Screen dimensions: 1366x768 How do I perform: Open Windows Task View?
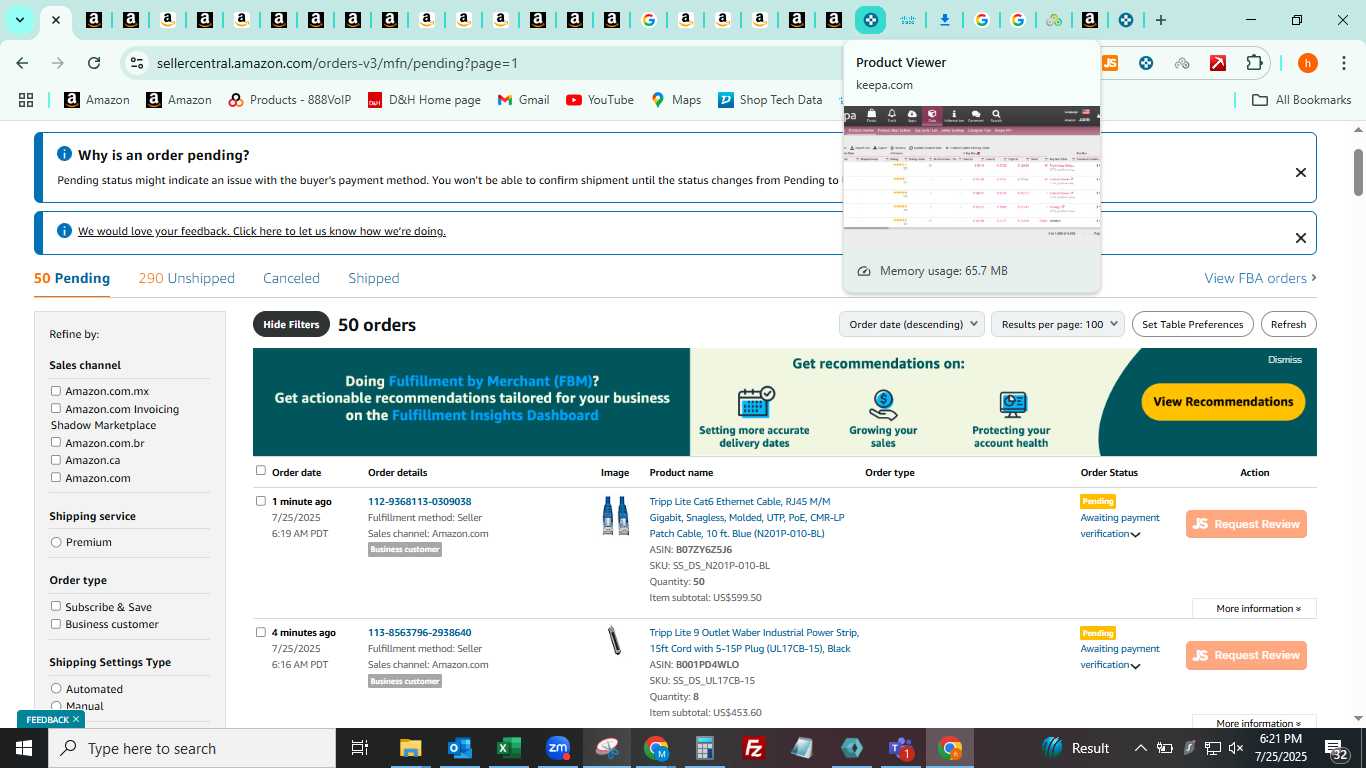[x=360, y=748]
